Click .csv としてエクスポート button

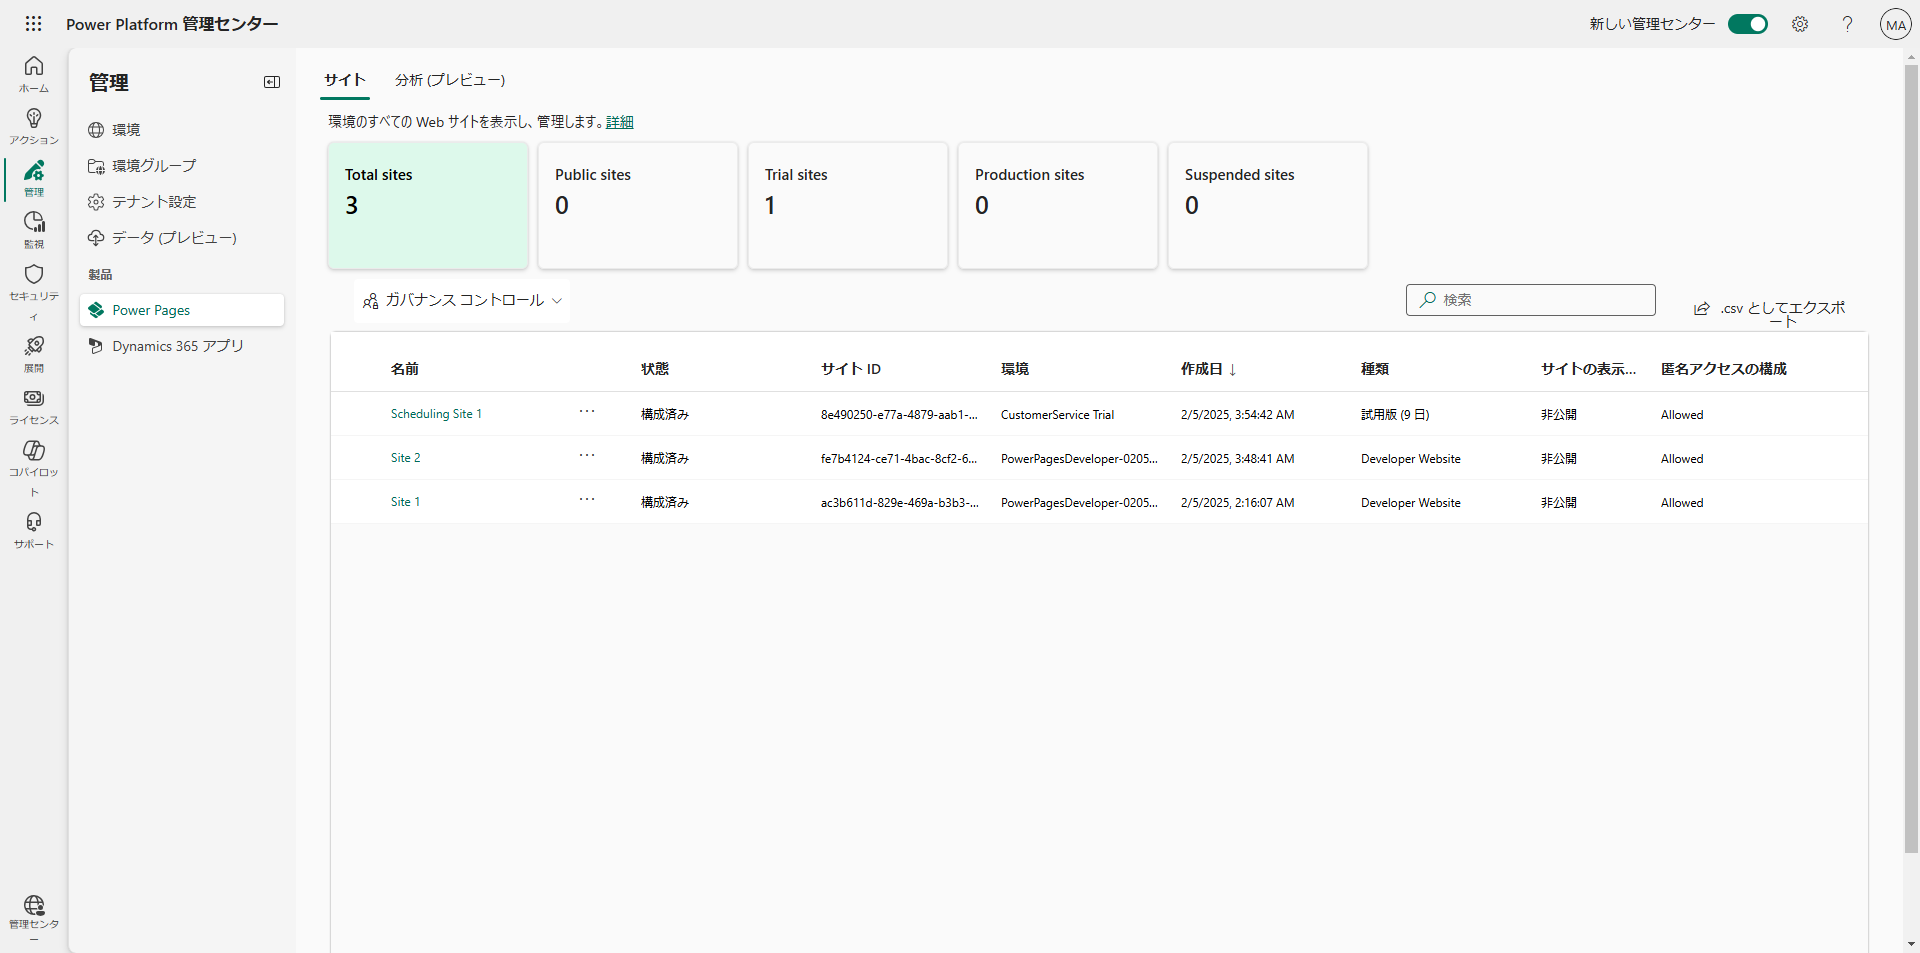1771,312
